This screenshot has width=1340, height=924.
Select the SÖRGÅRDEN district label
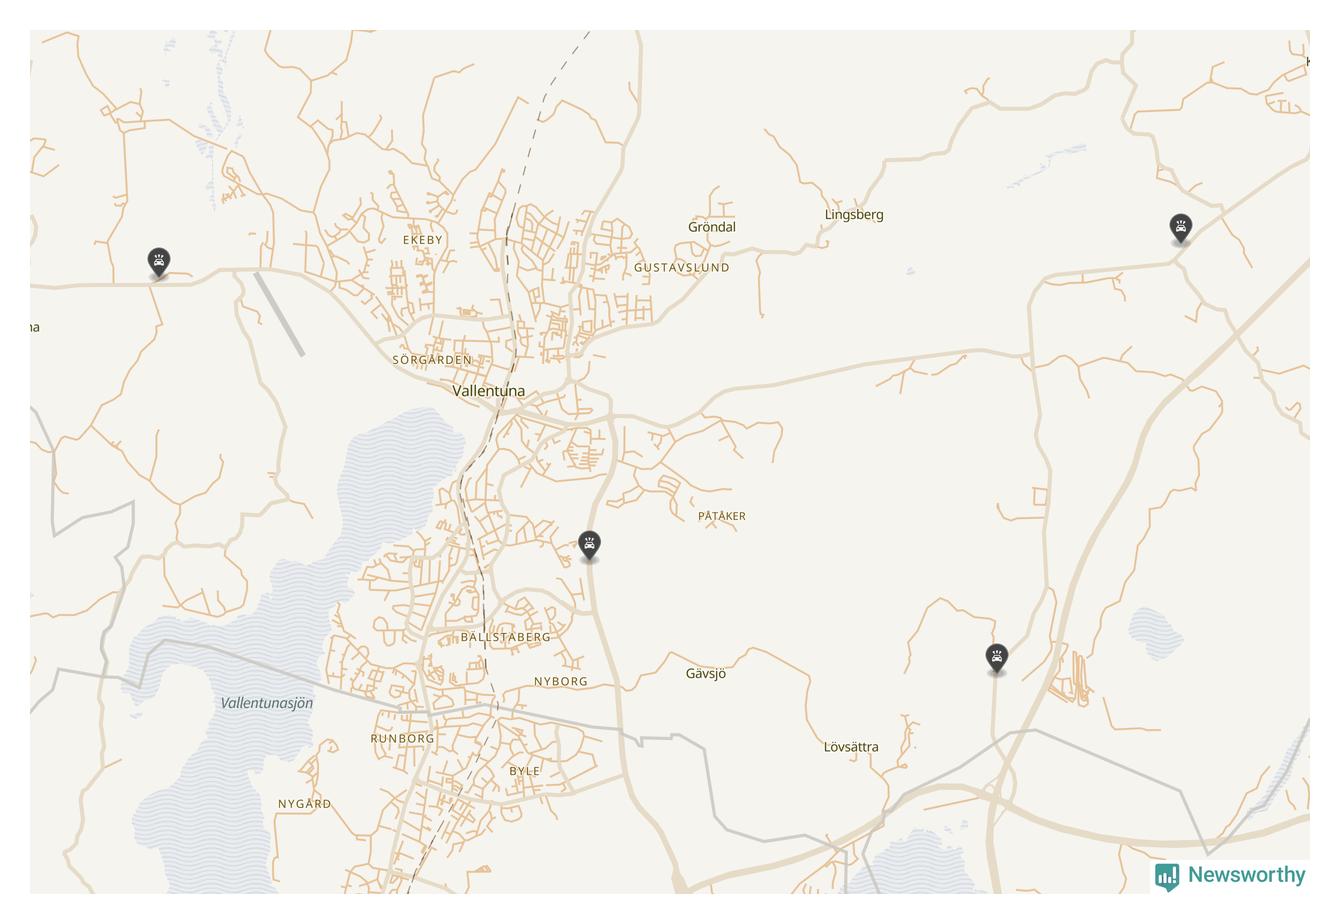point(432,360)
